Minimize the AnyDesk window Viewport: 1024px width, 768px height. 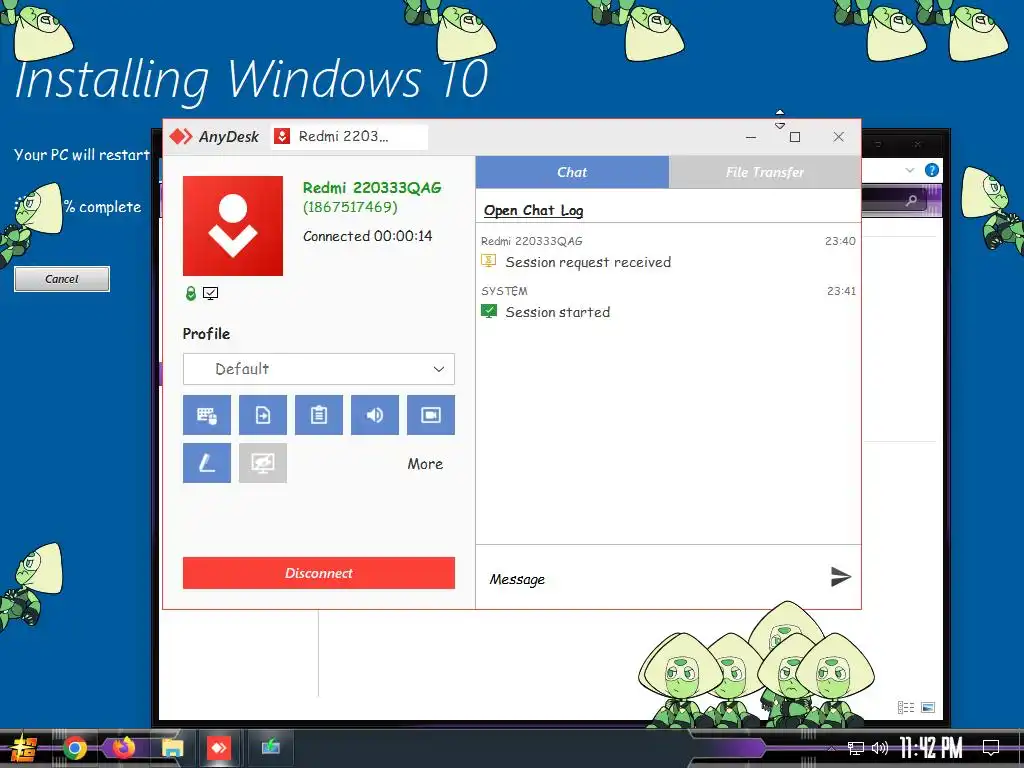[x=751, y=136]
